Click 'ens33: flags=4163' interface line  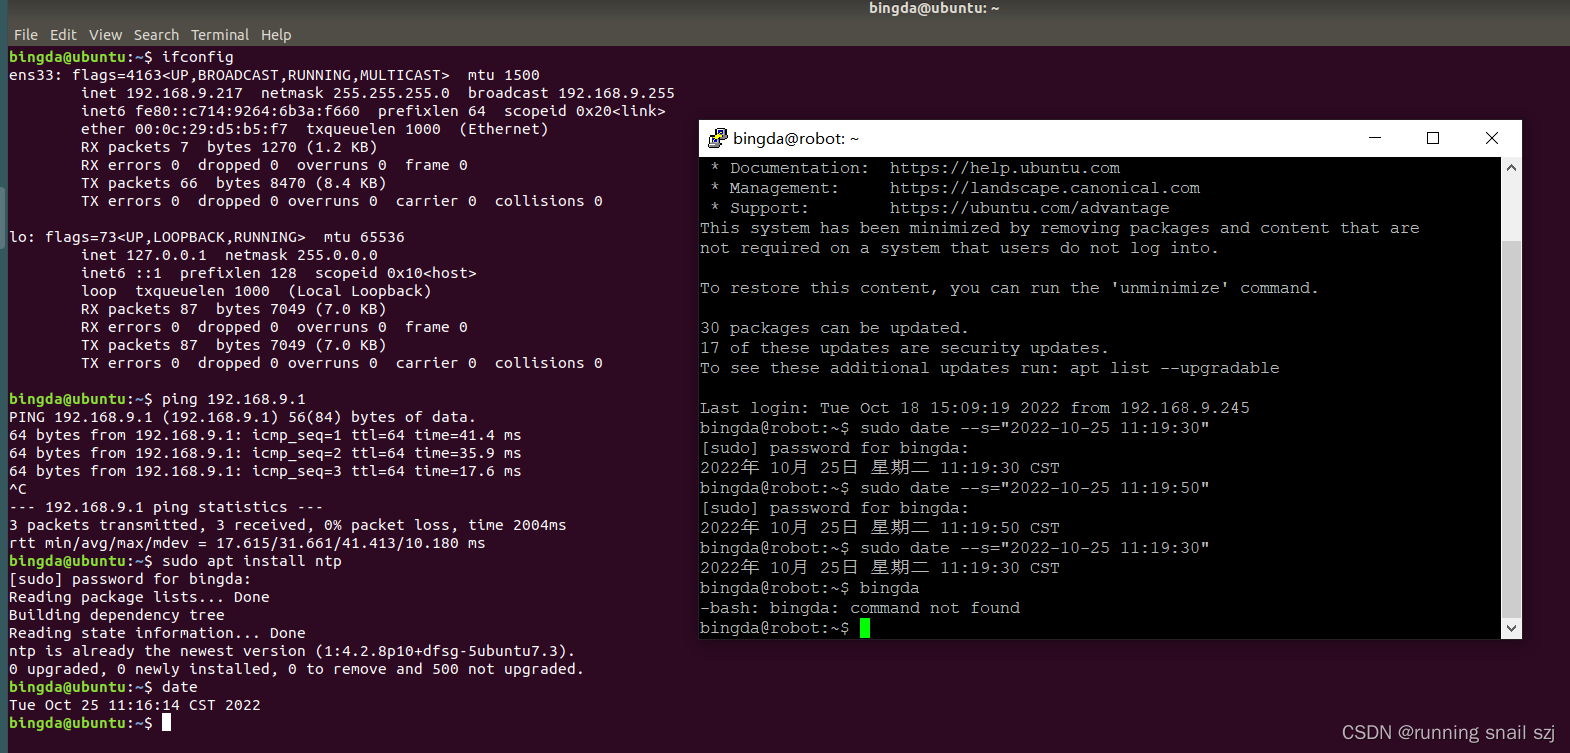click(274, 75)
